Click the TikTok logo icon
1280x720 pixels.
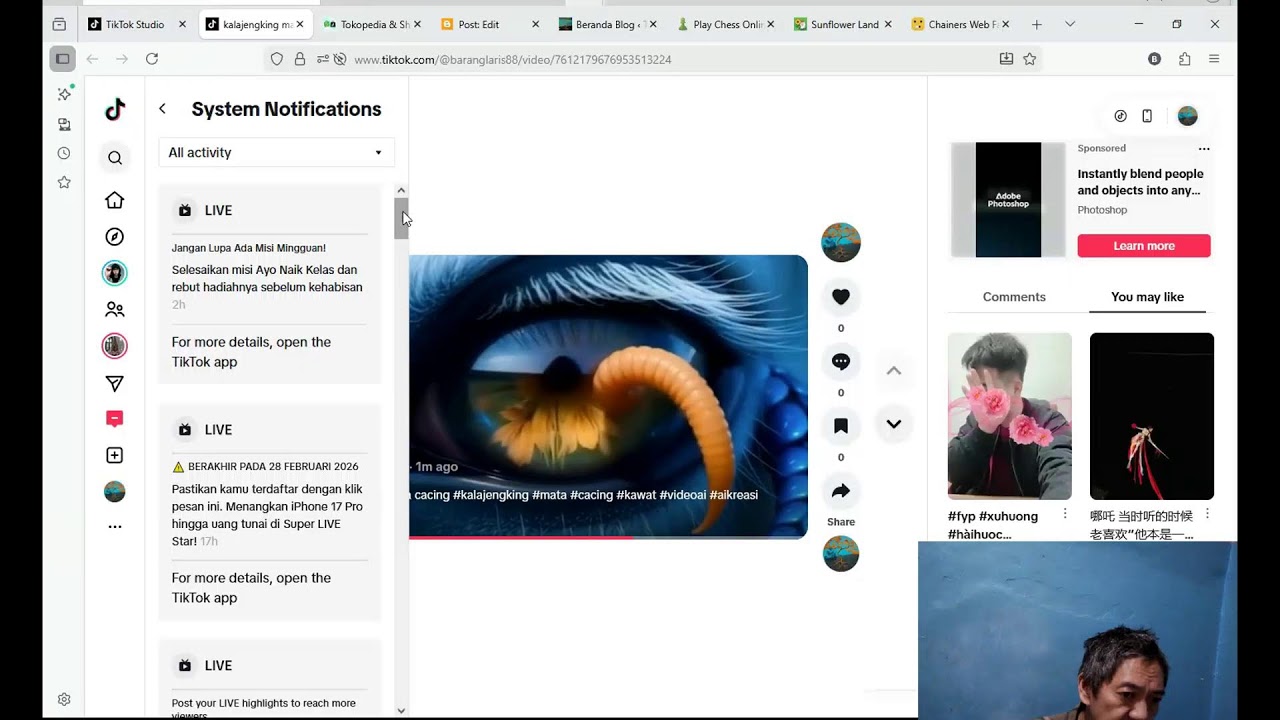point(115,110)
